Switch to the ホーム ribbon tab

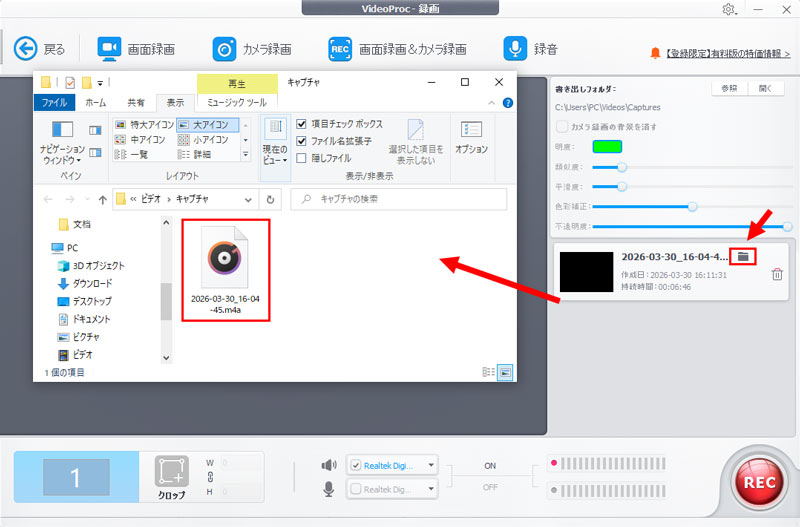point(95,103)
